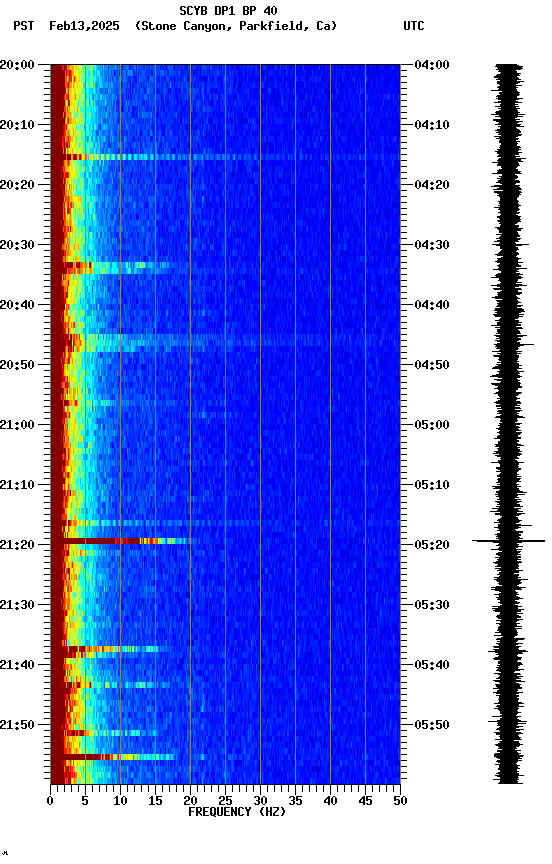Click the frequency axis value 10

[120, 802]
